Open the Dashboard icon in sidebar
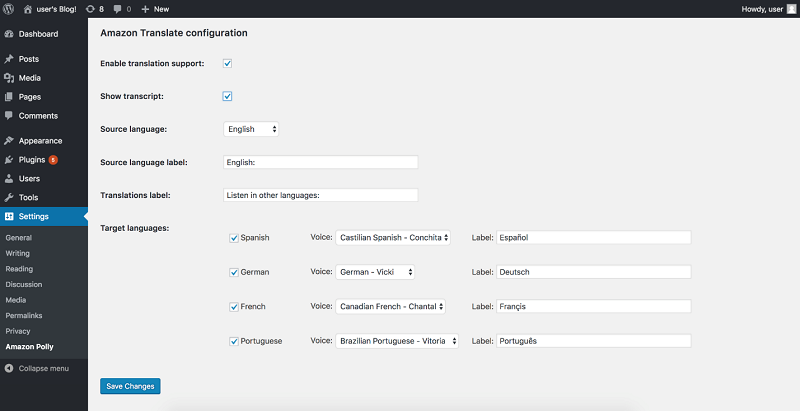The width and height of the screenshot is (800, 411). 9,34
